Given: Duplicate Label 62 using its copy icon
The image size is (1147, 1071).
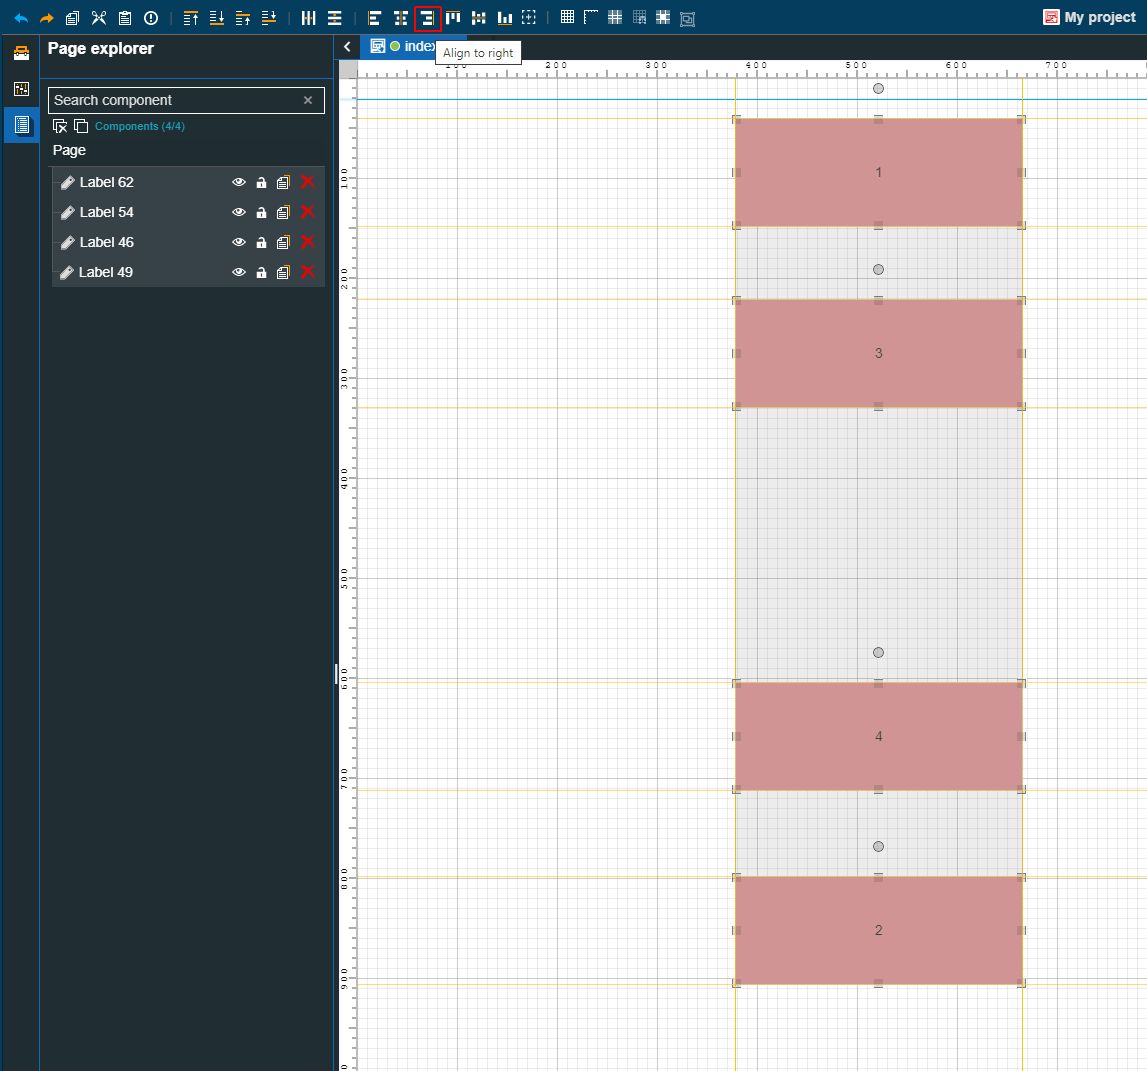Looking at the screenshot, I should pyautogui.click(x=283, y=182).
